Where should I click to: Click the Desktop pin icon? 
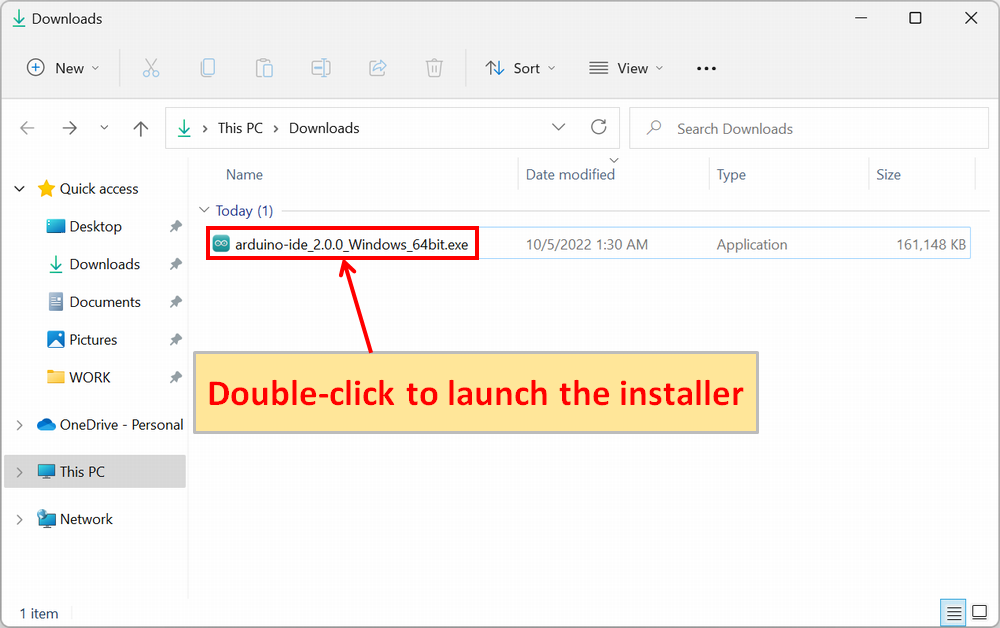175,226
